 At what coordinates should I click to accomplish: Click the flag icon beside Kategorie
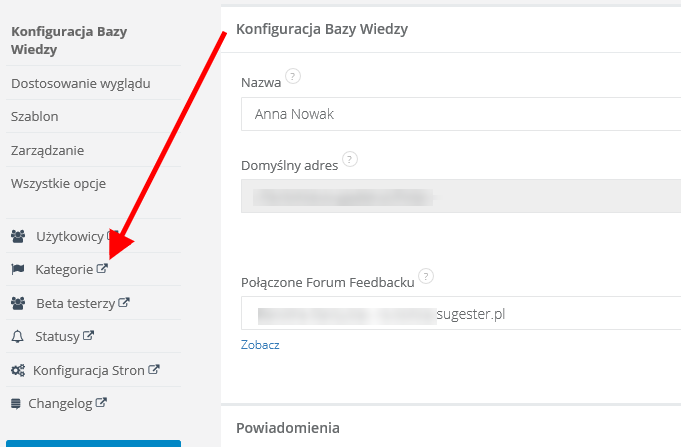point(16,269)
